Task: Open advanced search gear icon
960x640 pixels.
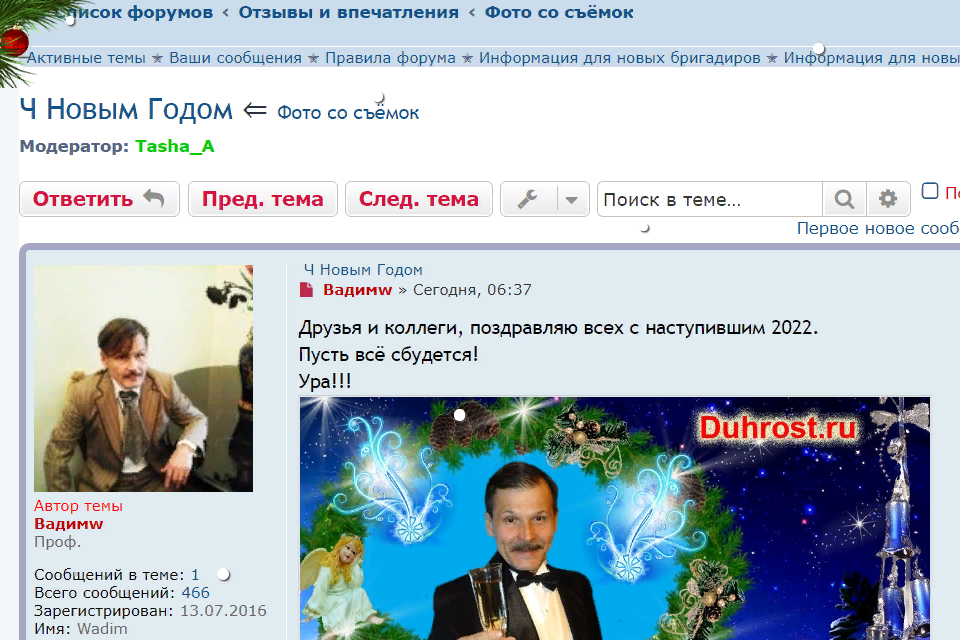Action: (888, 199)
